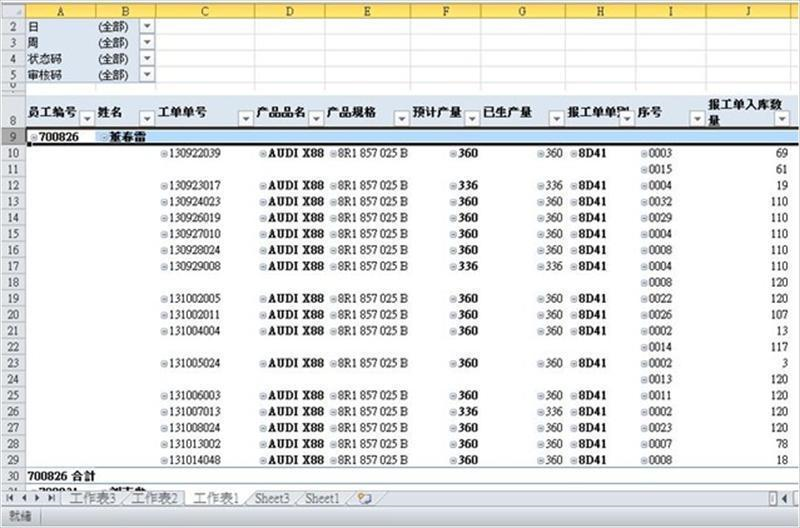800x528 pixels.
Task: Collapse work order 131004004 row
Action: (x=164, y=331)
